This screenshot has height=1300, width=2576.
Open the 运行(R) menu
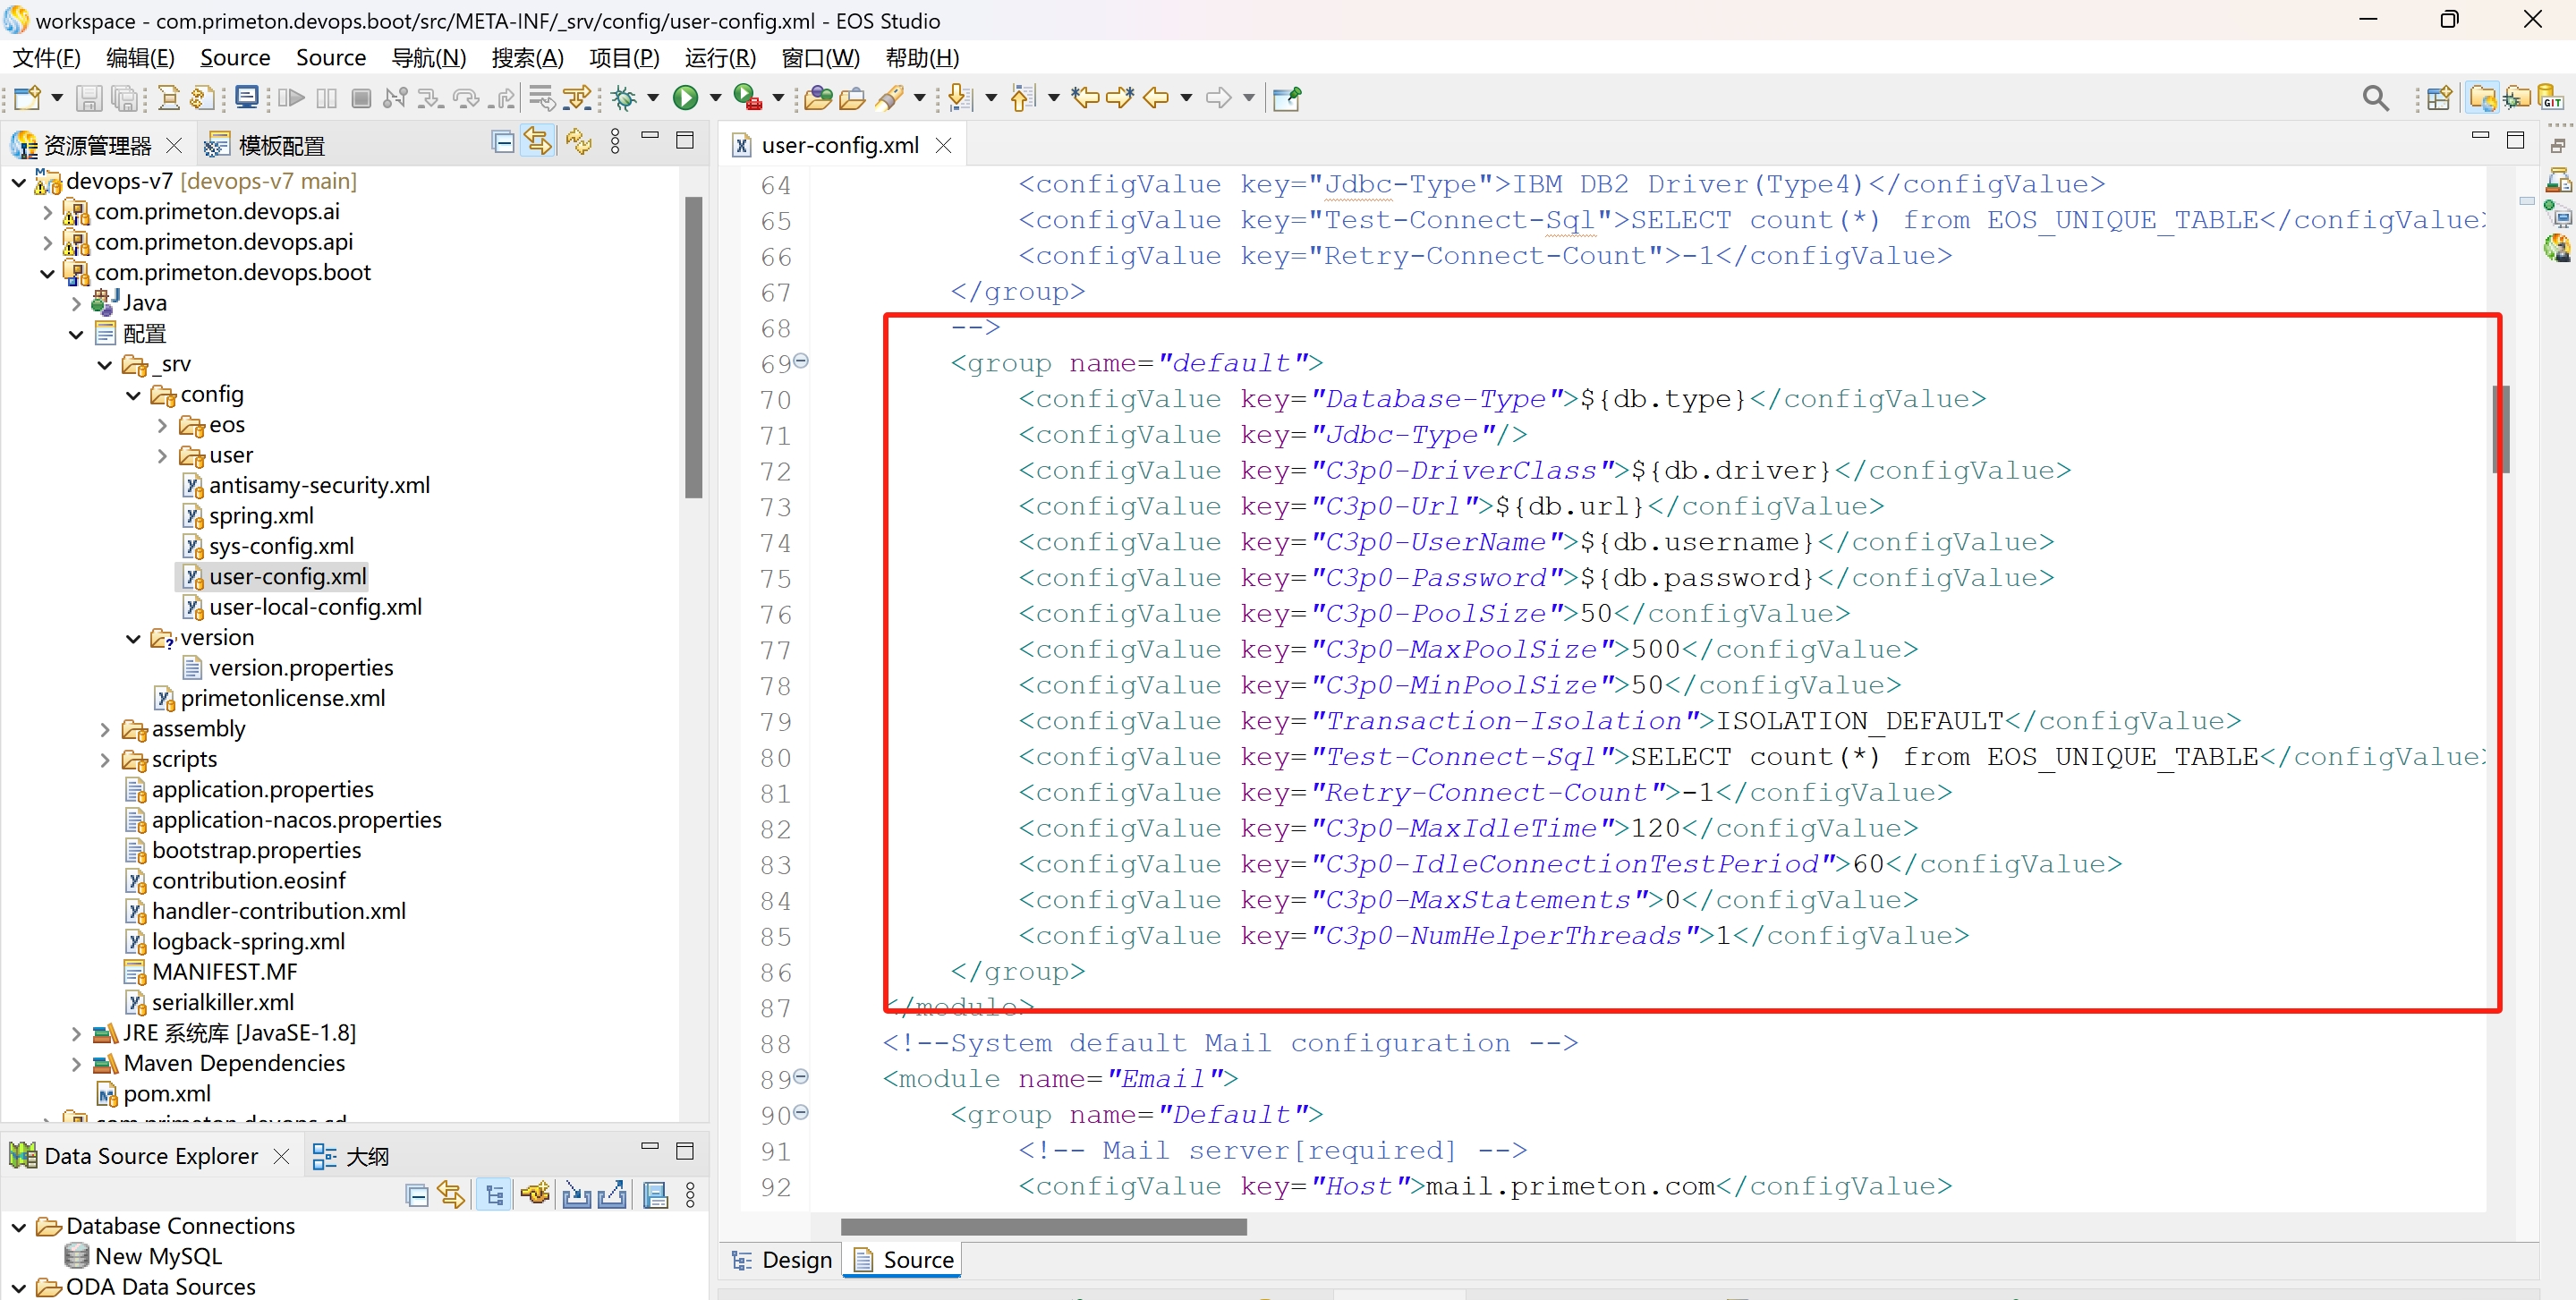719,58
